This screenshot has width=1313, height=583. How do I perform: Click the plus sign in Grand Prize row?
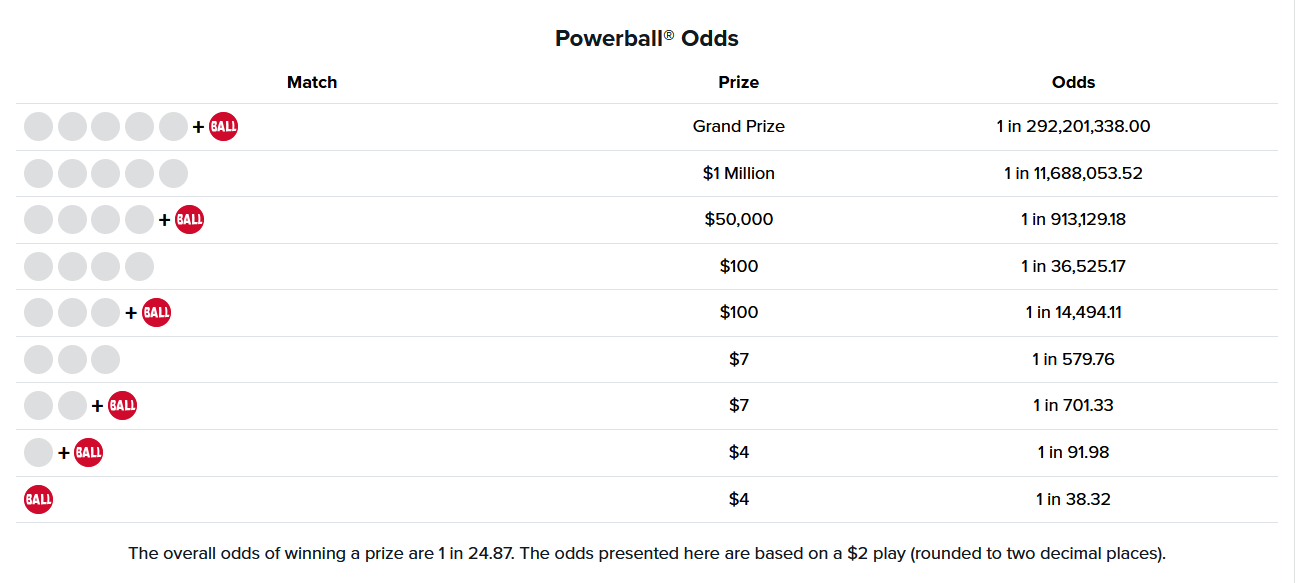pyautogui.click(x=198, y=127)
